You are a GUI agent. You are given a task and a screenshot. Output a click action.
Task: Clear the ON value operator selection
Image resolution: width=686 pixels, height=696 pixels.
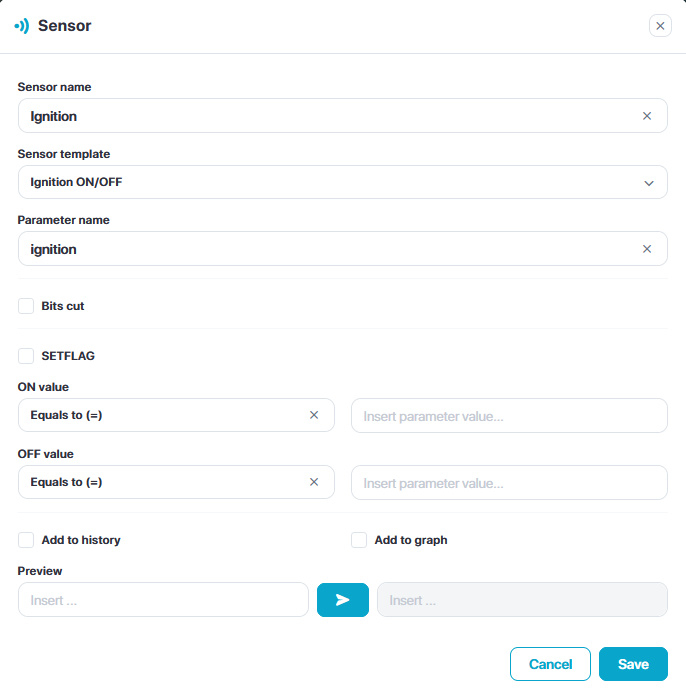coord(314,415)
